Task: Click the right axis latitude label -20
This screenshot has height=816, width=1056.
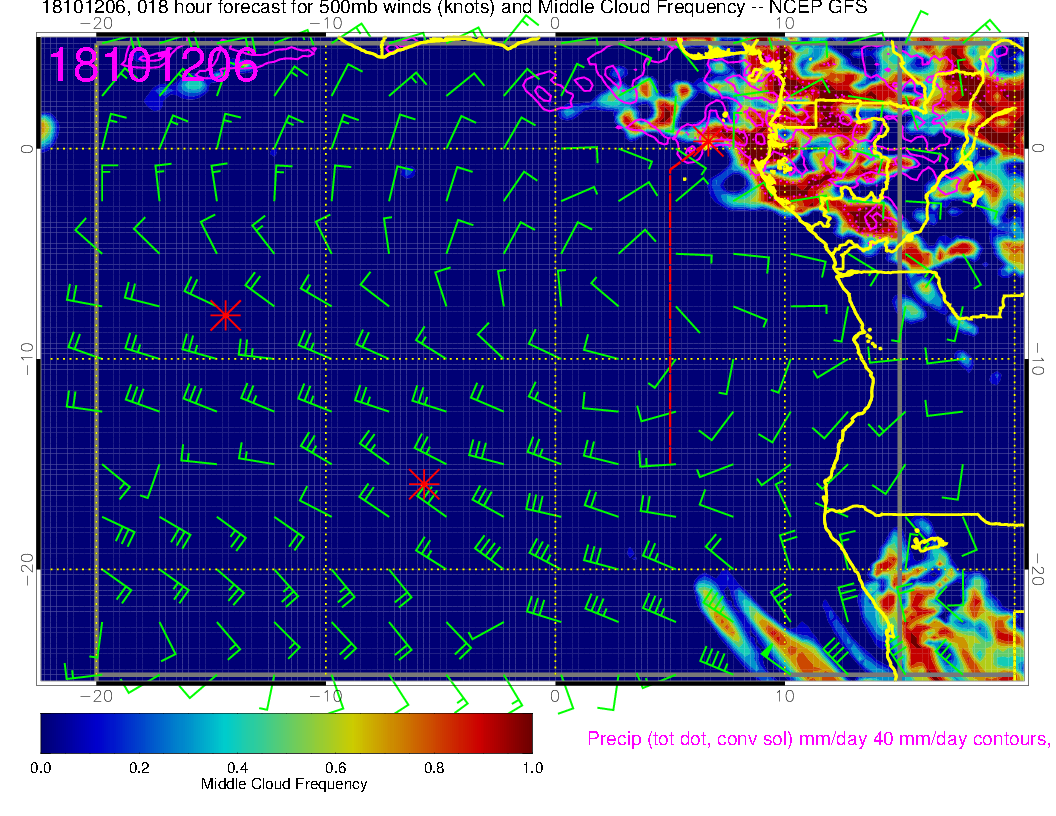Action: click(1038, 570)
